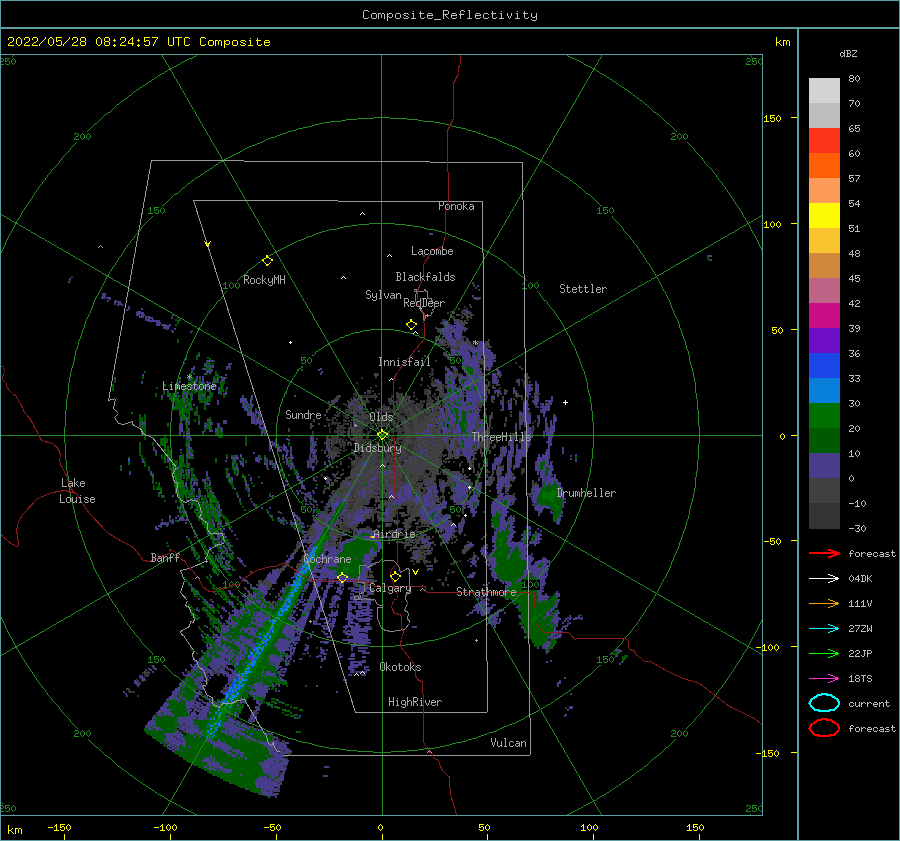Click the Airdrie label
Image resolution: width=900 pixels, height=841 pixels.
[x=394, y=534]
